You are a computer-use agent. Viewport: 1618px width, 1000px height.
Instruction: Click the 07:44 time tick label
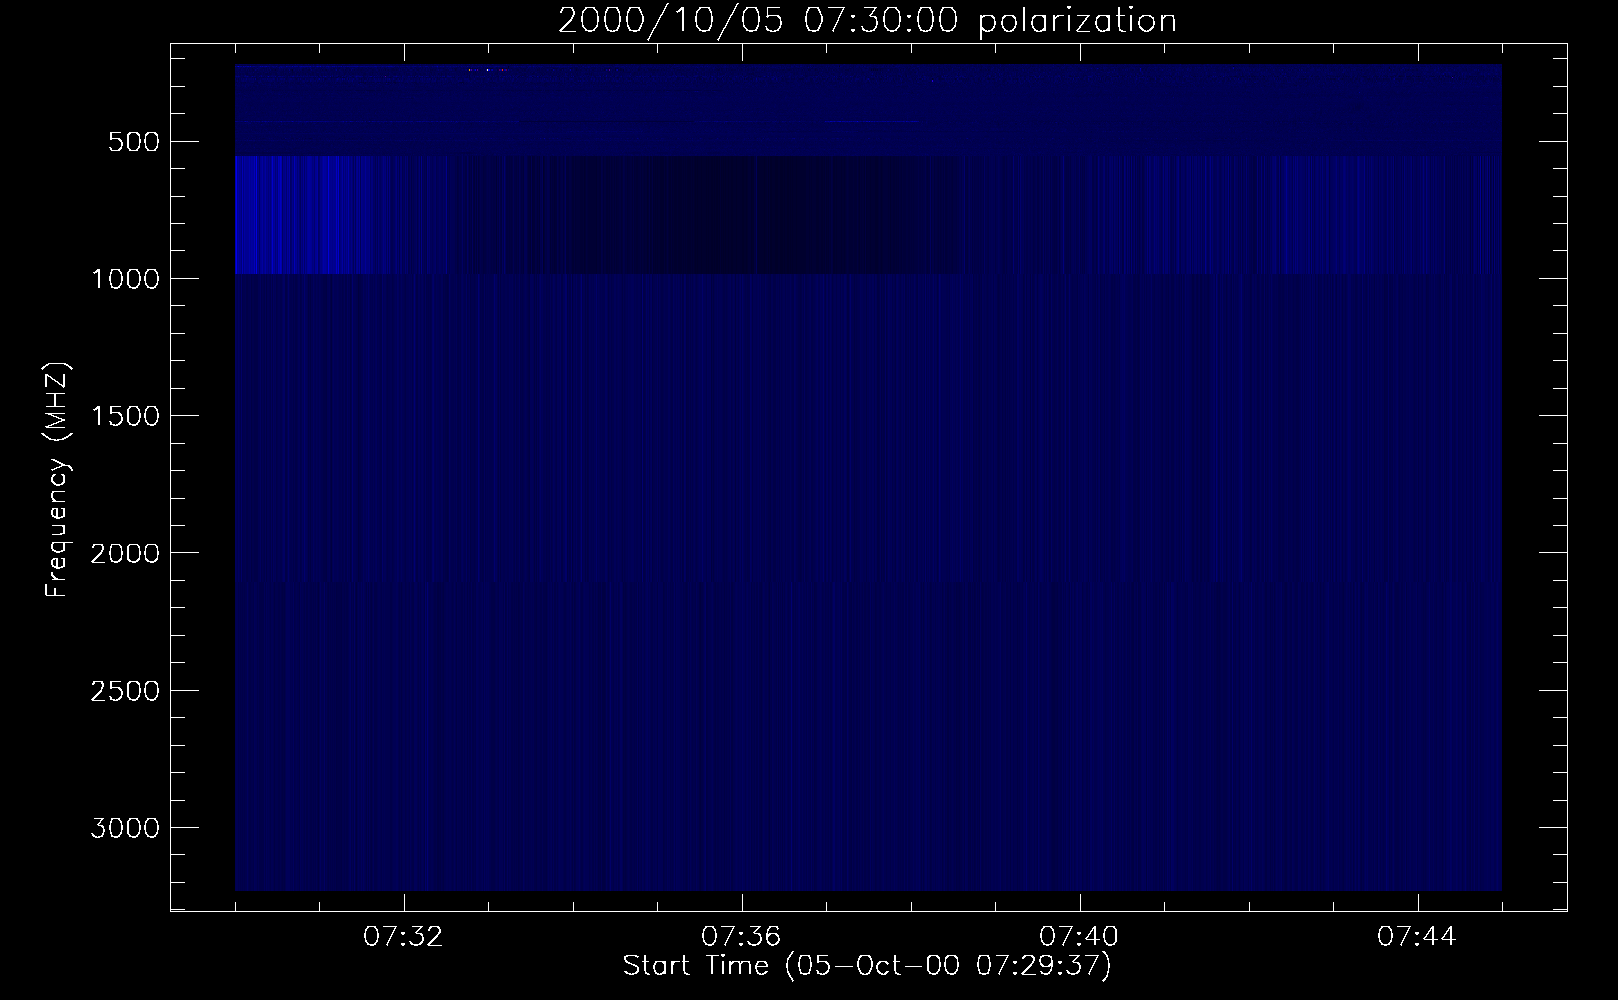[1418, 937]
